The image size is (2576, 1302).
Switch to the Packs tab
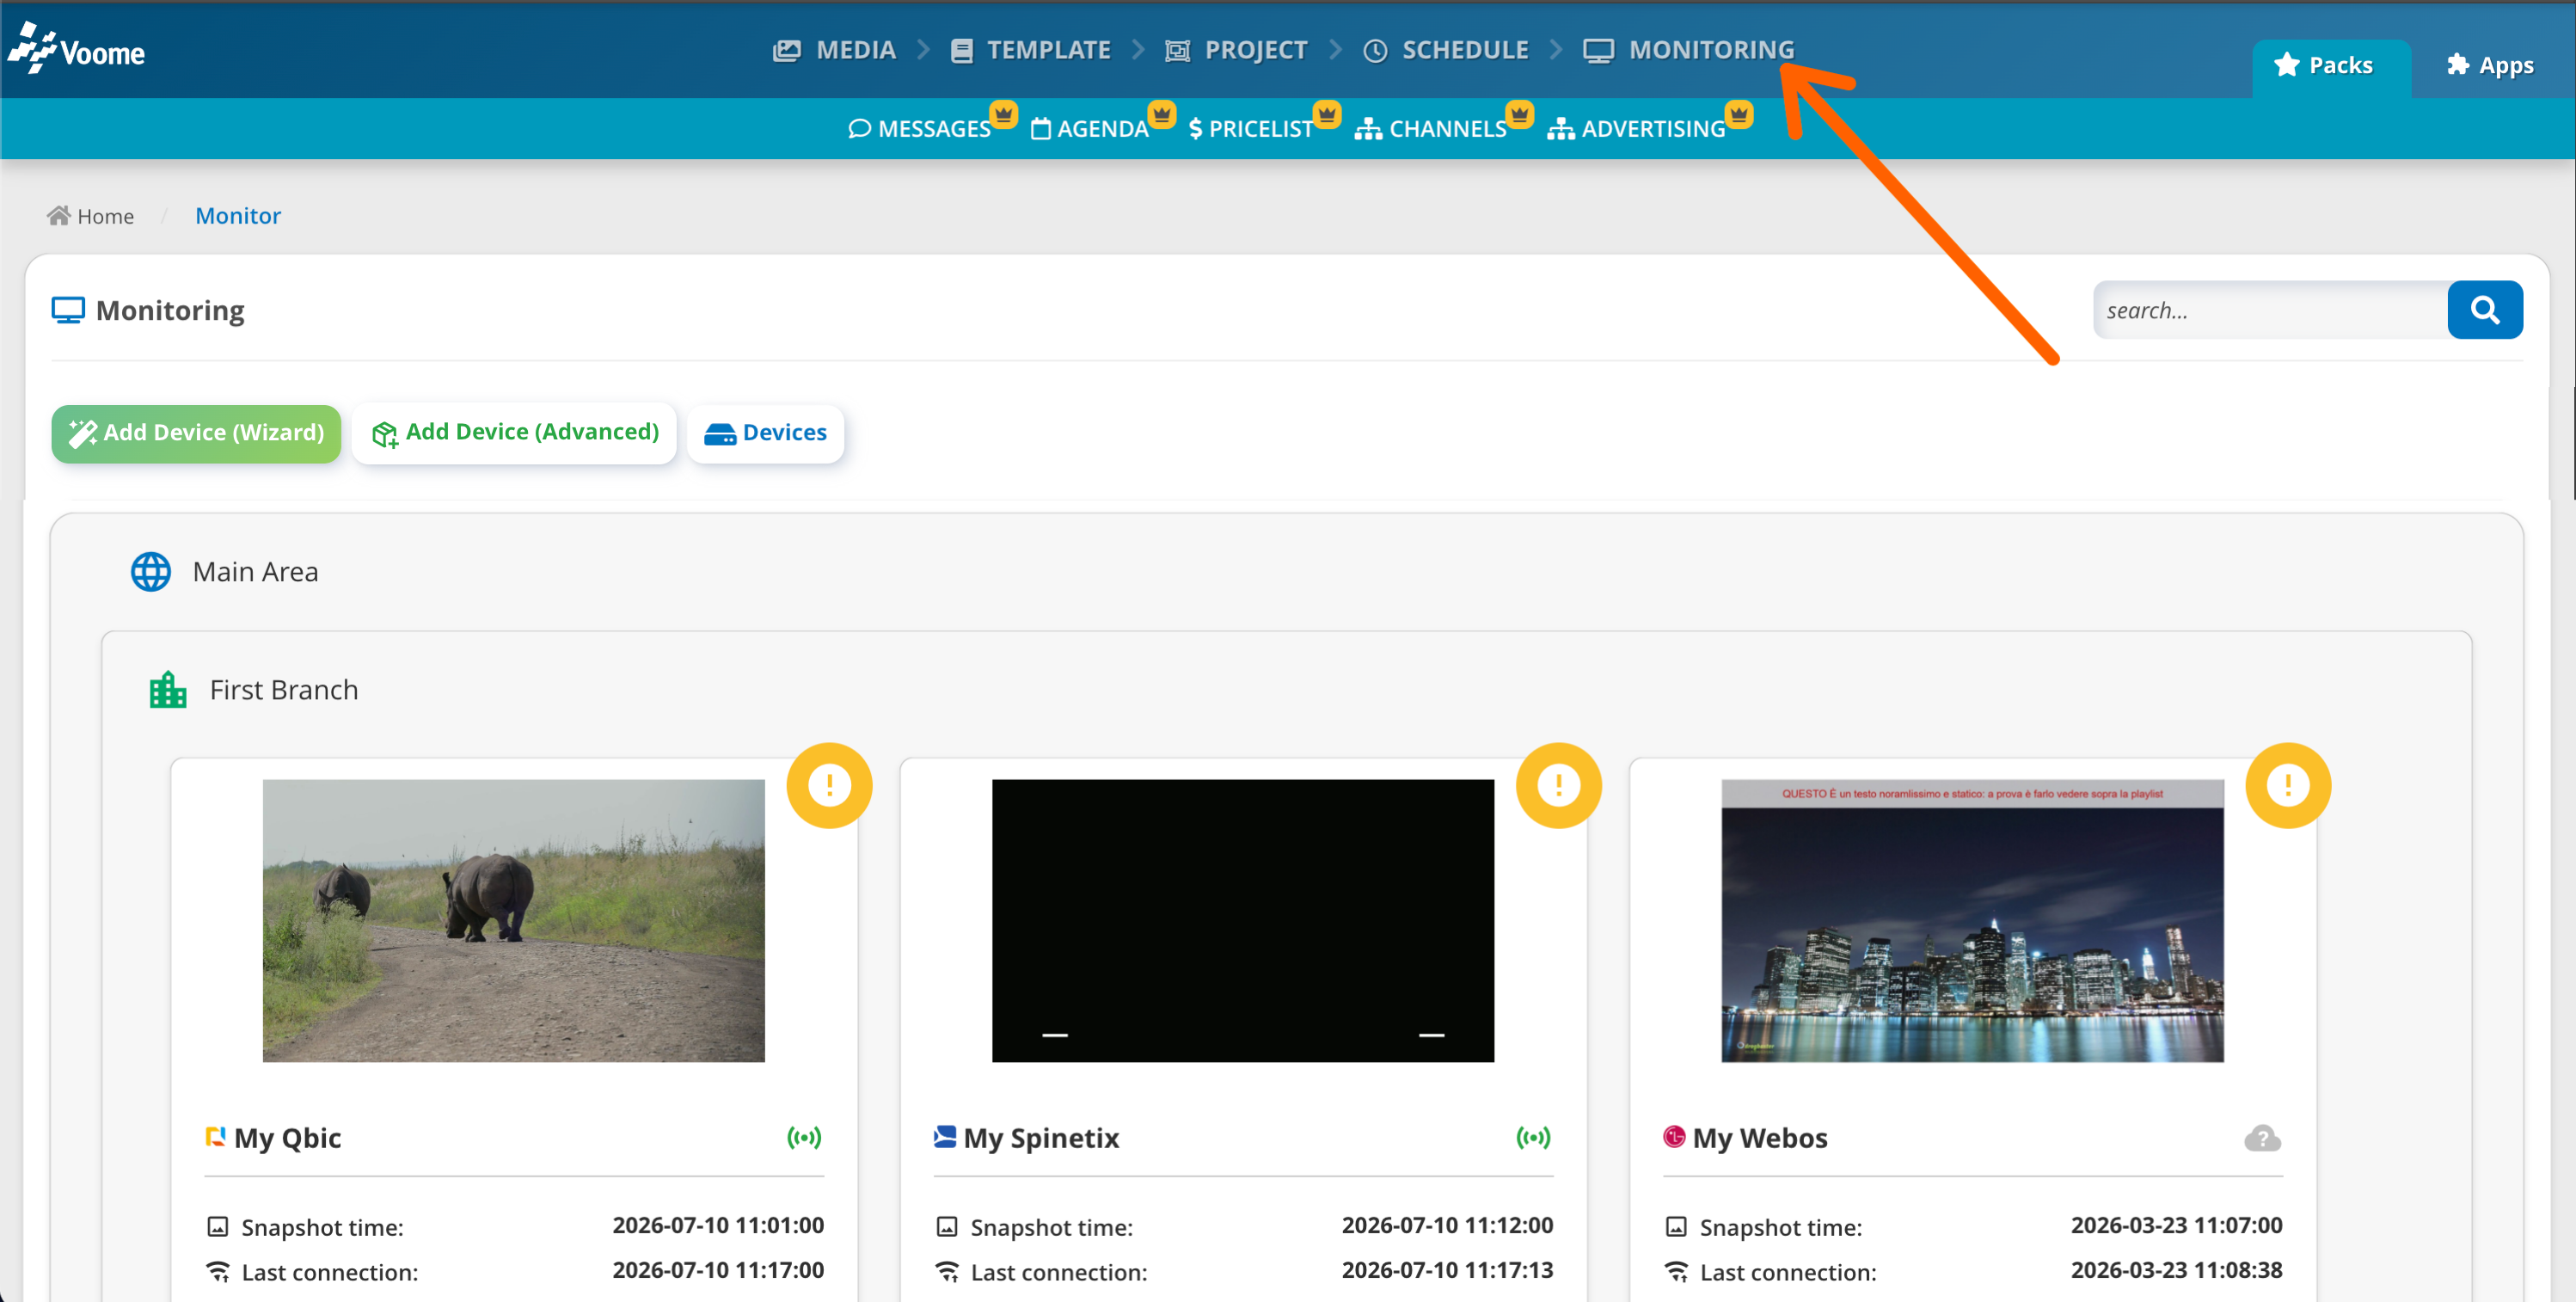click(x=2329, y=67)
